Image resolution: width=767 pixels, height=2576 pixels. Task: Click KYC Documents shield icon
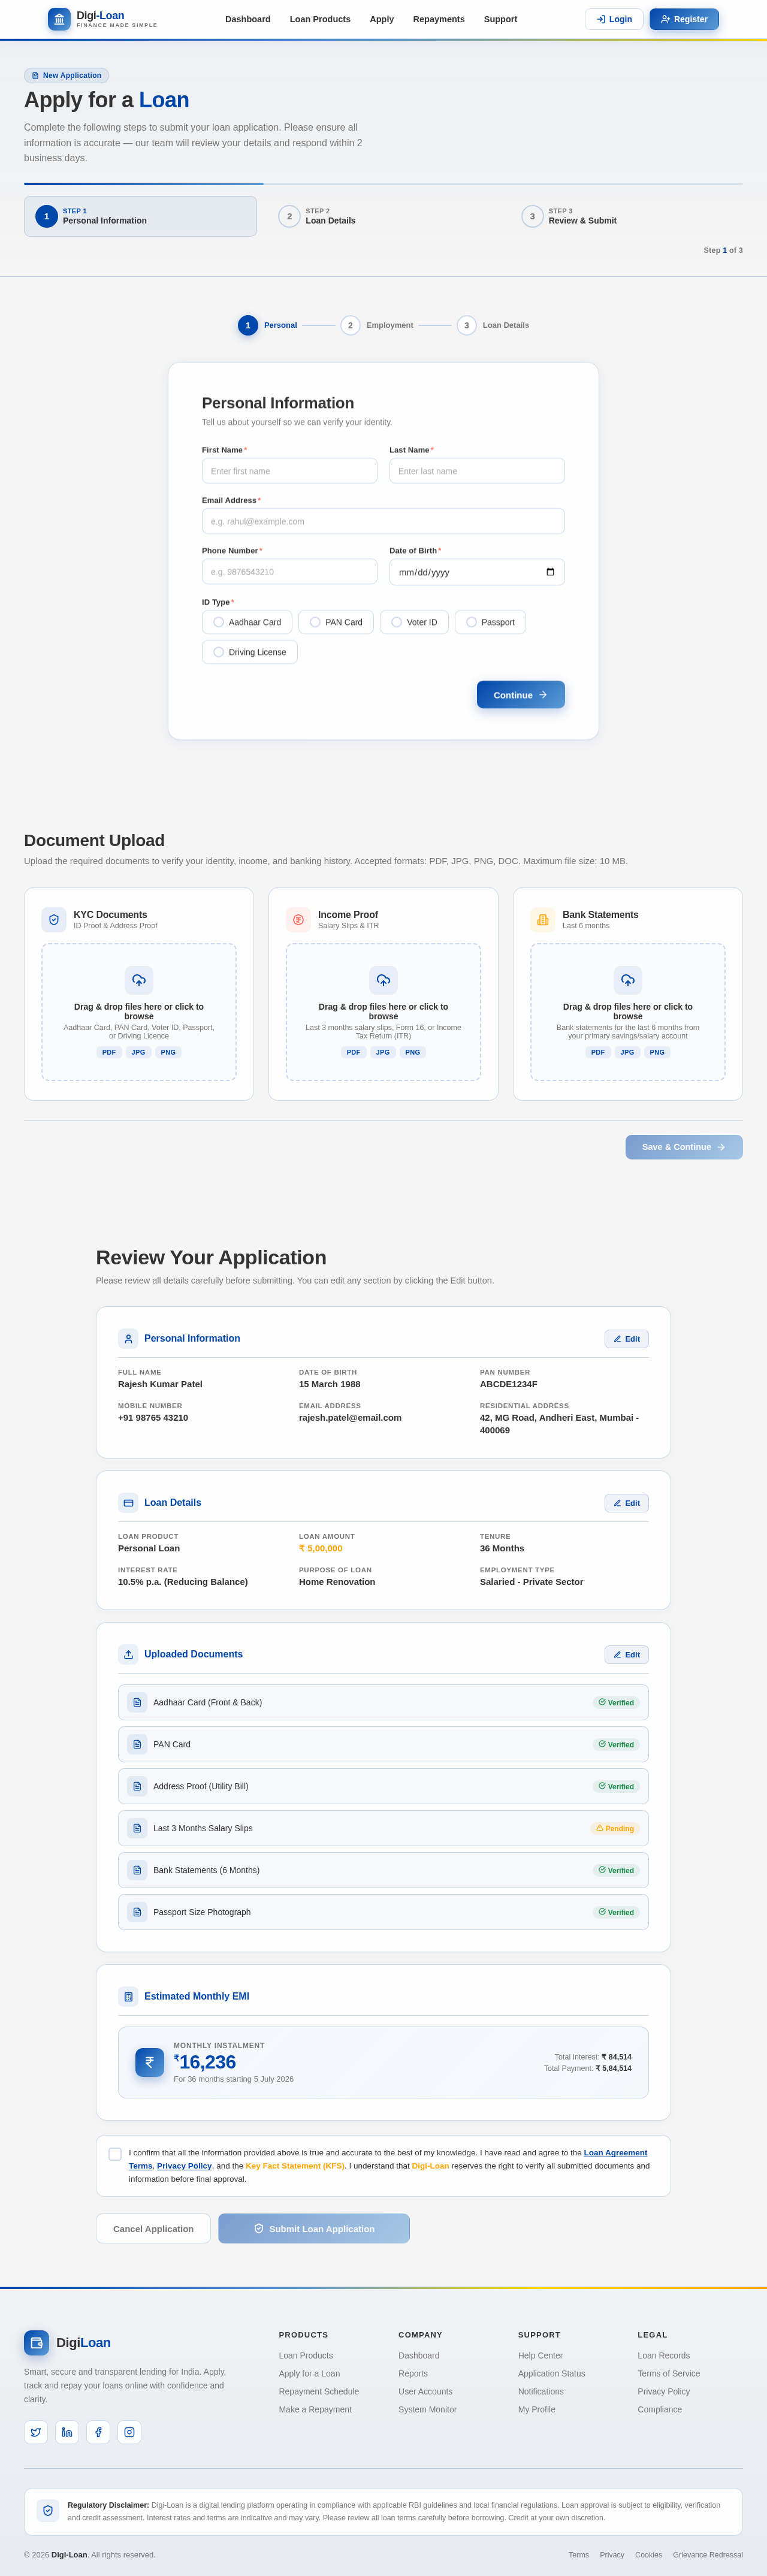coord(54,920)
